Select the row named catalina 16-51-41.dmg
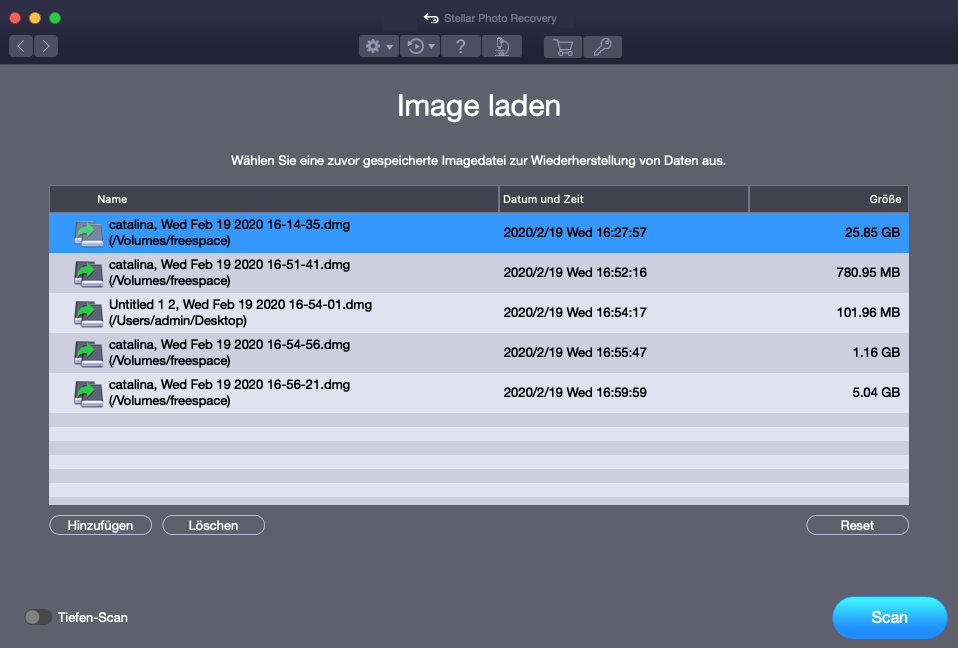 (x=479, y=272)
